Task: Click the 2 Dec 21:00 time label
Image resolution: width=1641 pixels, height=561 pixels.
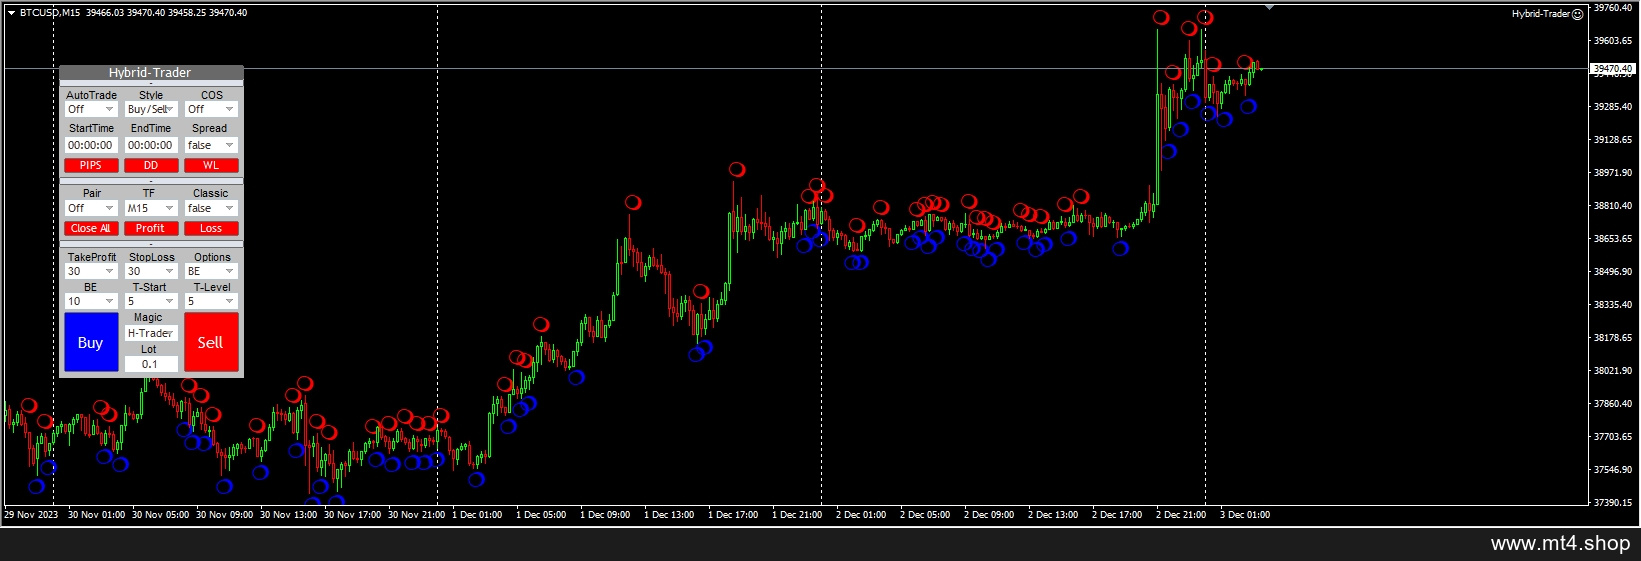Action: point(1181,515)
